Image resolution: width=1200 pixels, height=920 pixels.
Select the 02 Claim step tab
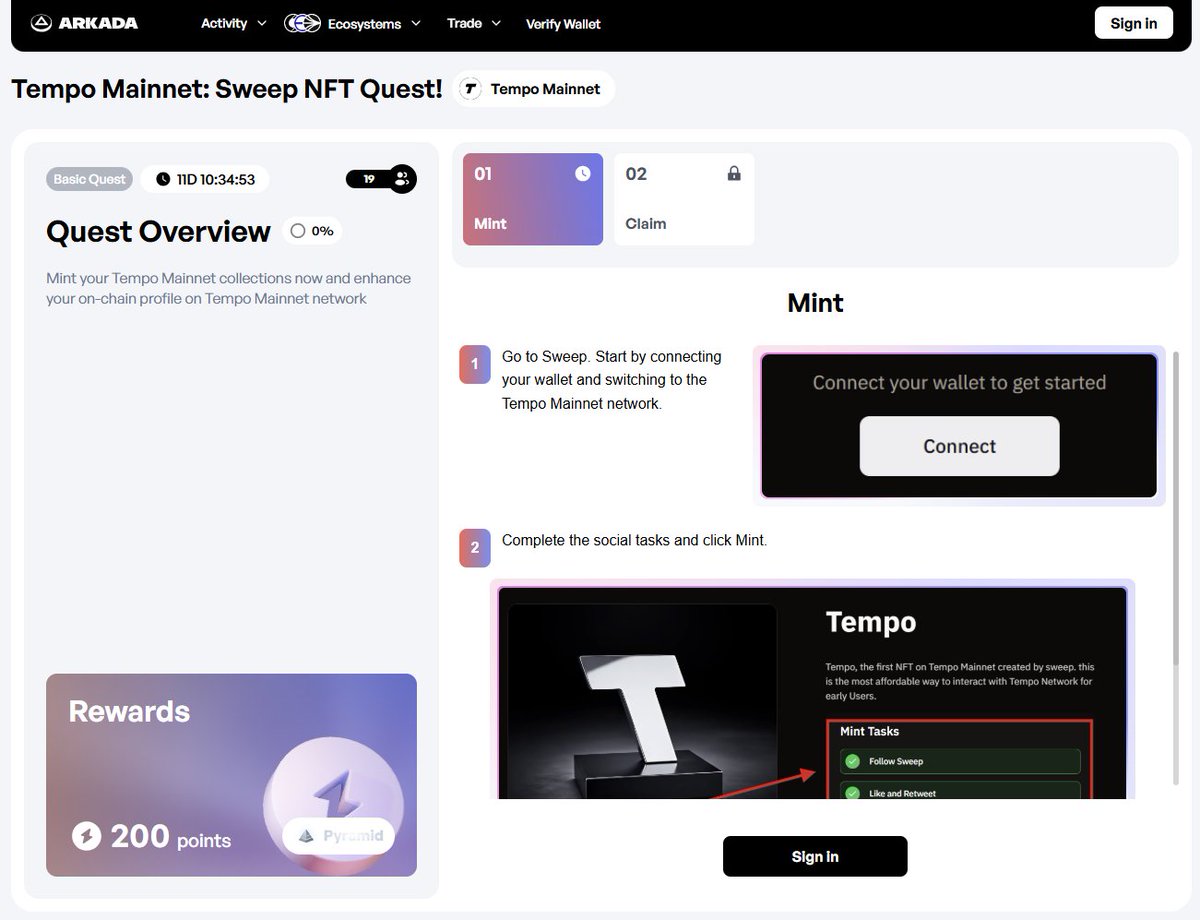pos(684,199)
